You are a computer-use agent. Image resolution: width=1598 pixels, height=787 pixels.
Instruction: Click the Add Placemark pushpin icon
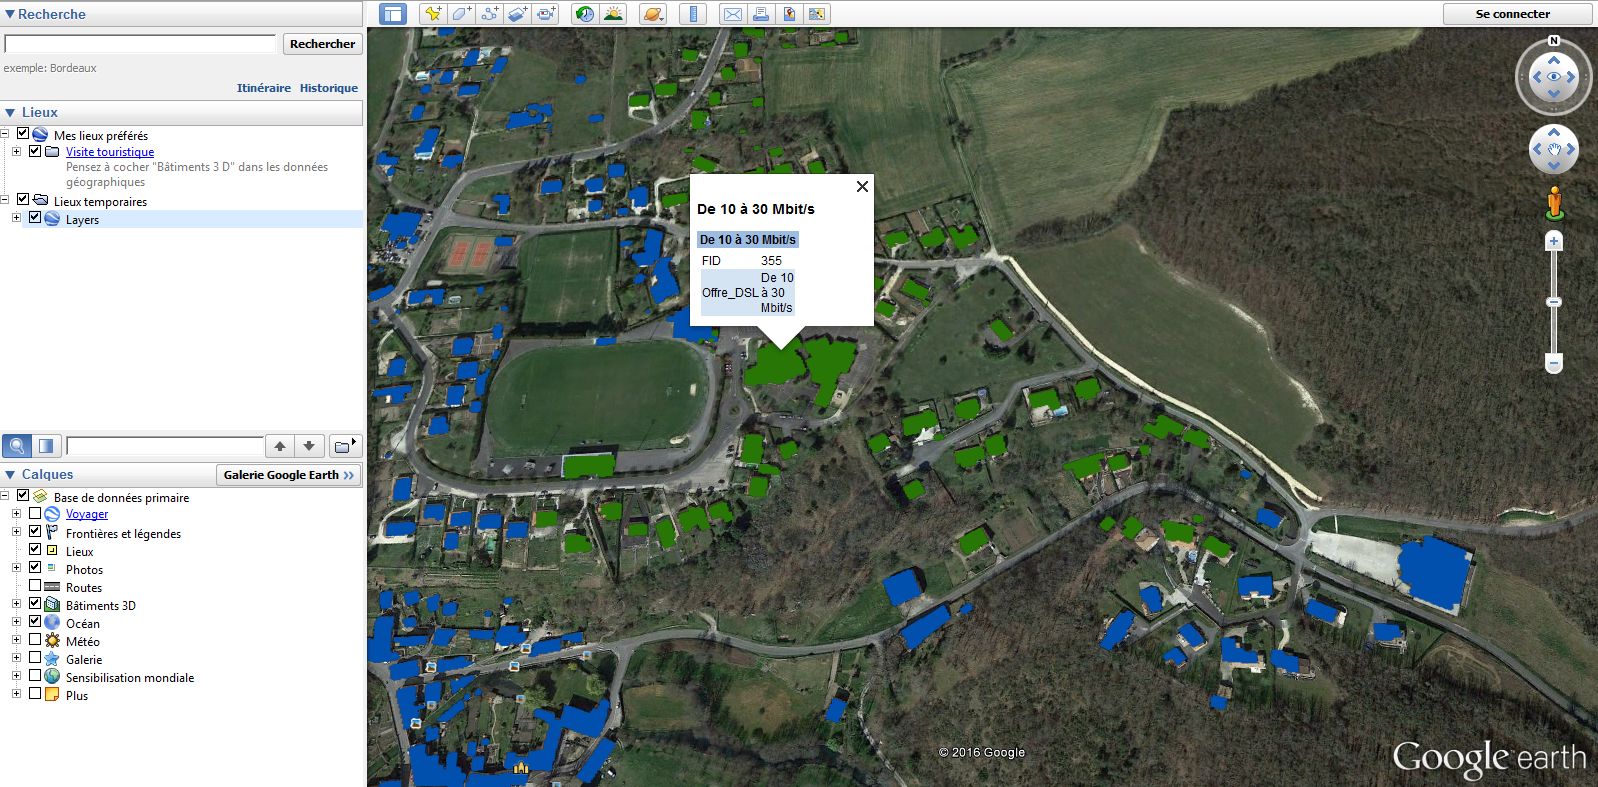click(433, 14)
